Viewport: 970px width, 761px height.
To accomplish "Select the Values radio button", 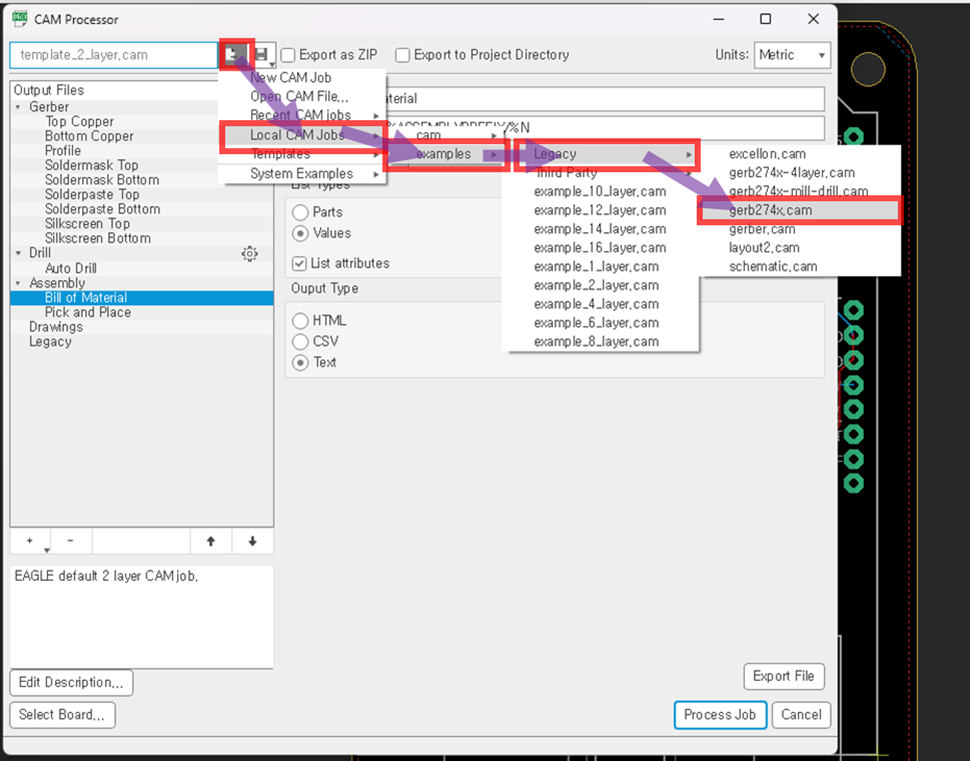I will pos(300,233).
